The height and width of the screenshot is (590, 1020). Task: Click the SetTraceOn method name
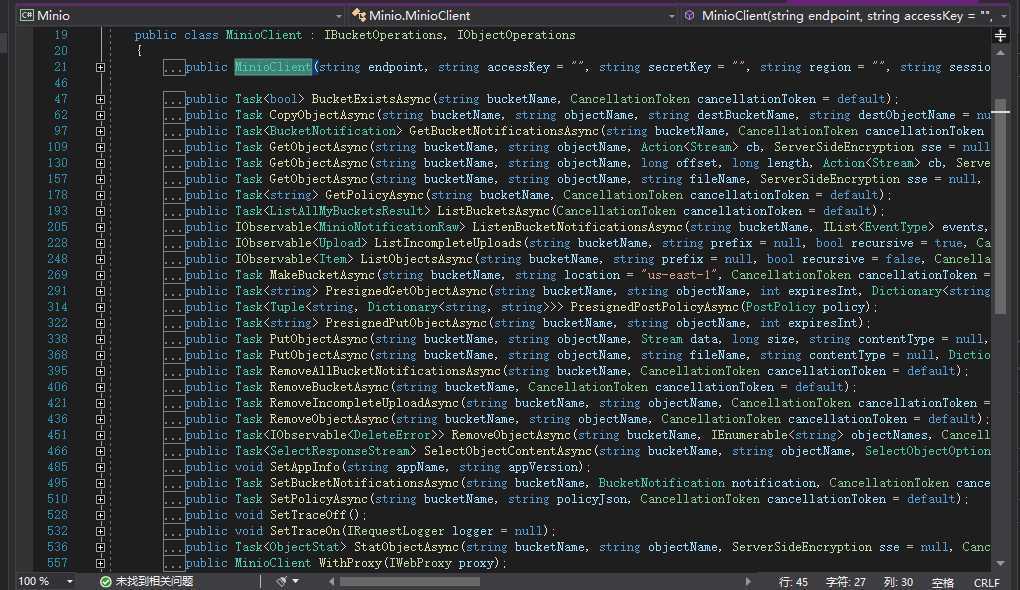click(305, 531)
